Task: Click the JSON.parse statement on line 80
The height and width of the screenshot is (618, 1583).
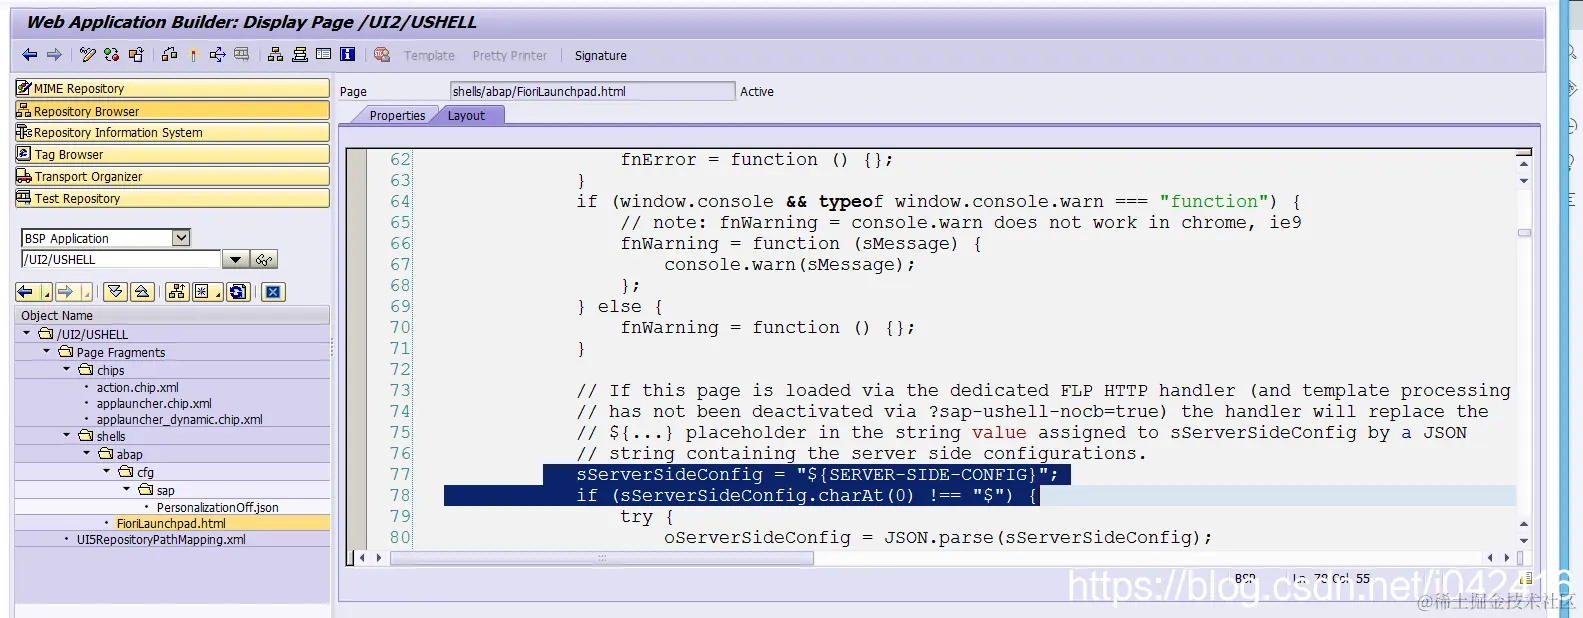Action: click(937, 538)
